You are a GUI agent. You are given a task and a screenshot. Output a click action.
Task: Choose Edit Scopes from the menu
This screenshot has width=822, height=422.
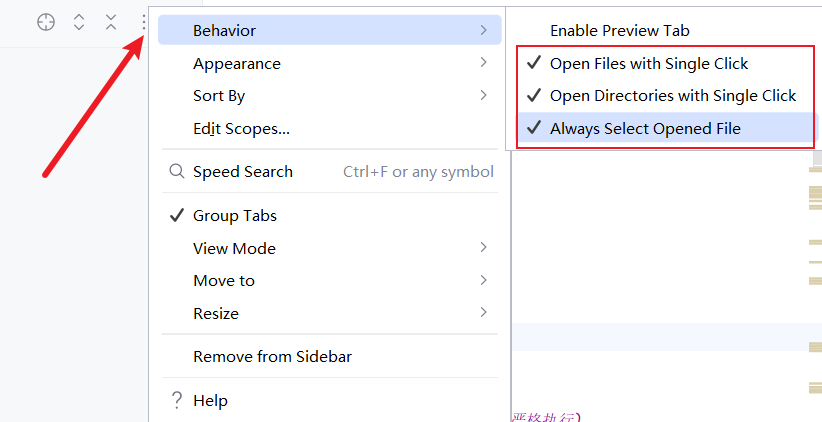pos(241,129)
